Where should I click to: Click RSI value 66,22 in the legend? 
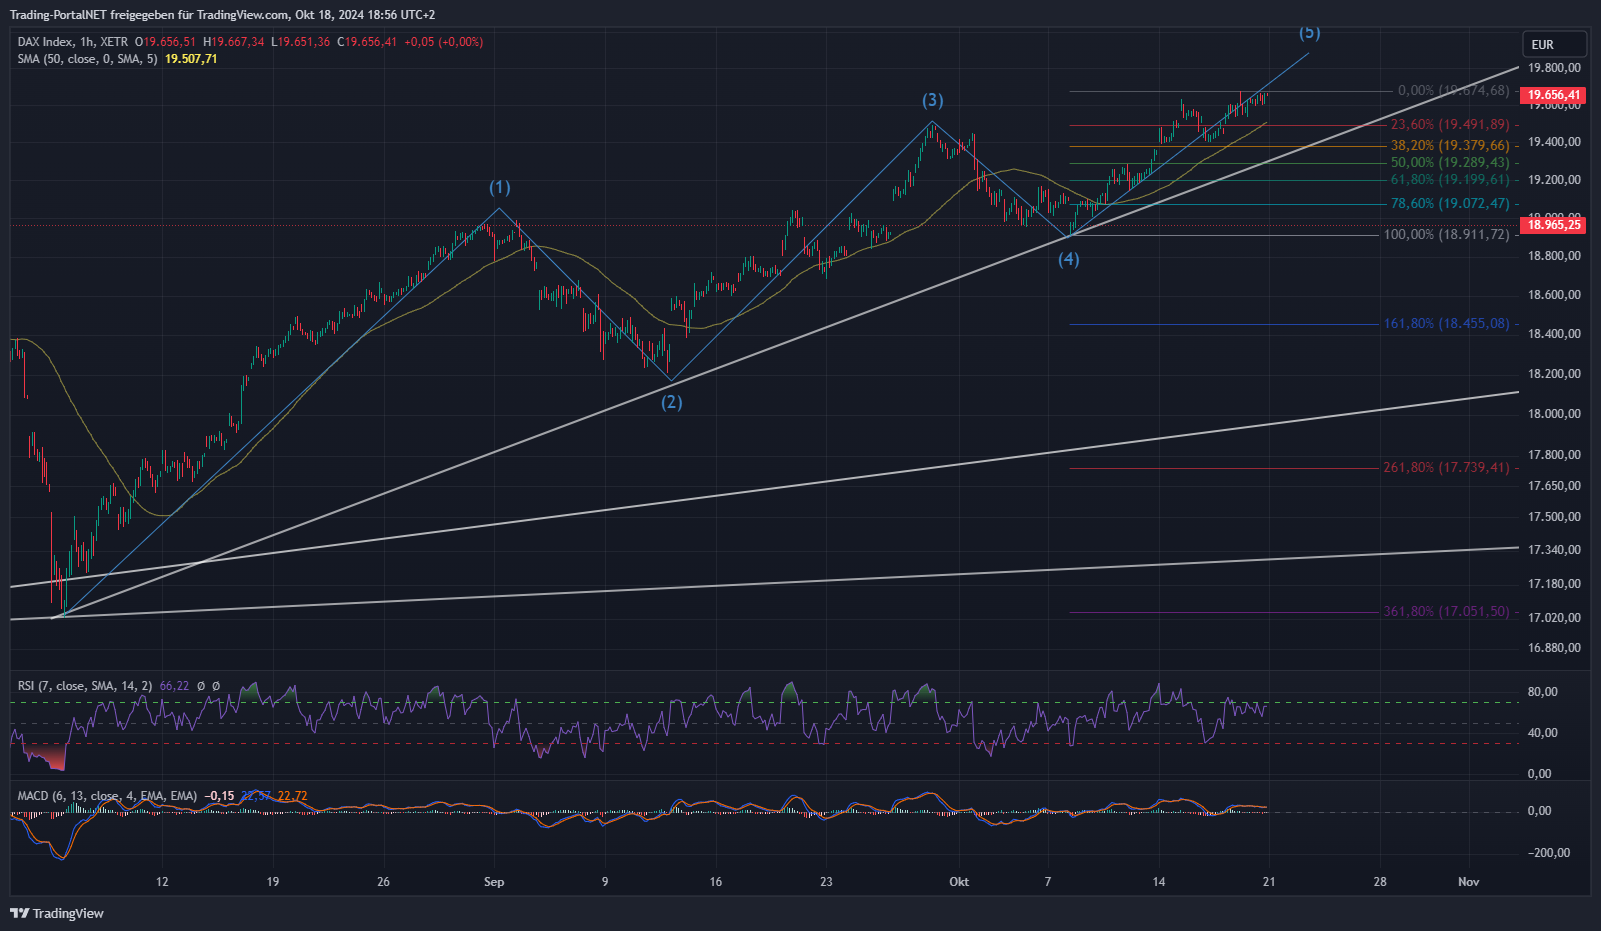(174, 686)
